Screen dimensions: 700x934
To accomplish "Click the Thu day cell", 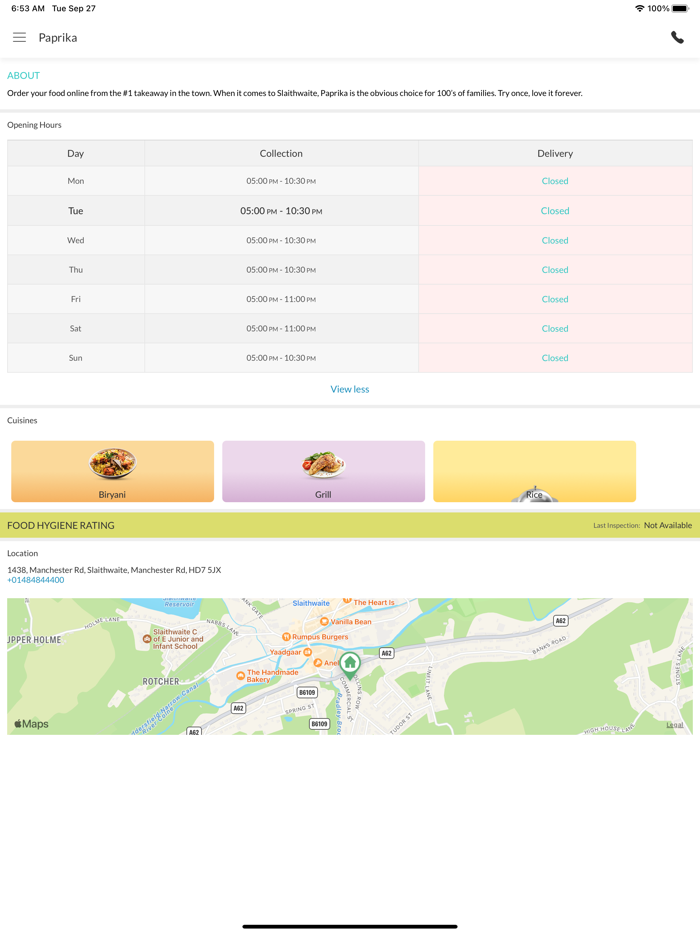I will coord(76,270).
